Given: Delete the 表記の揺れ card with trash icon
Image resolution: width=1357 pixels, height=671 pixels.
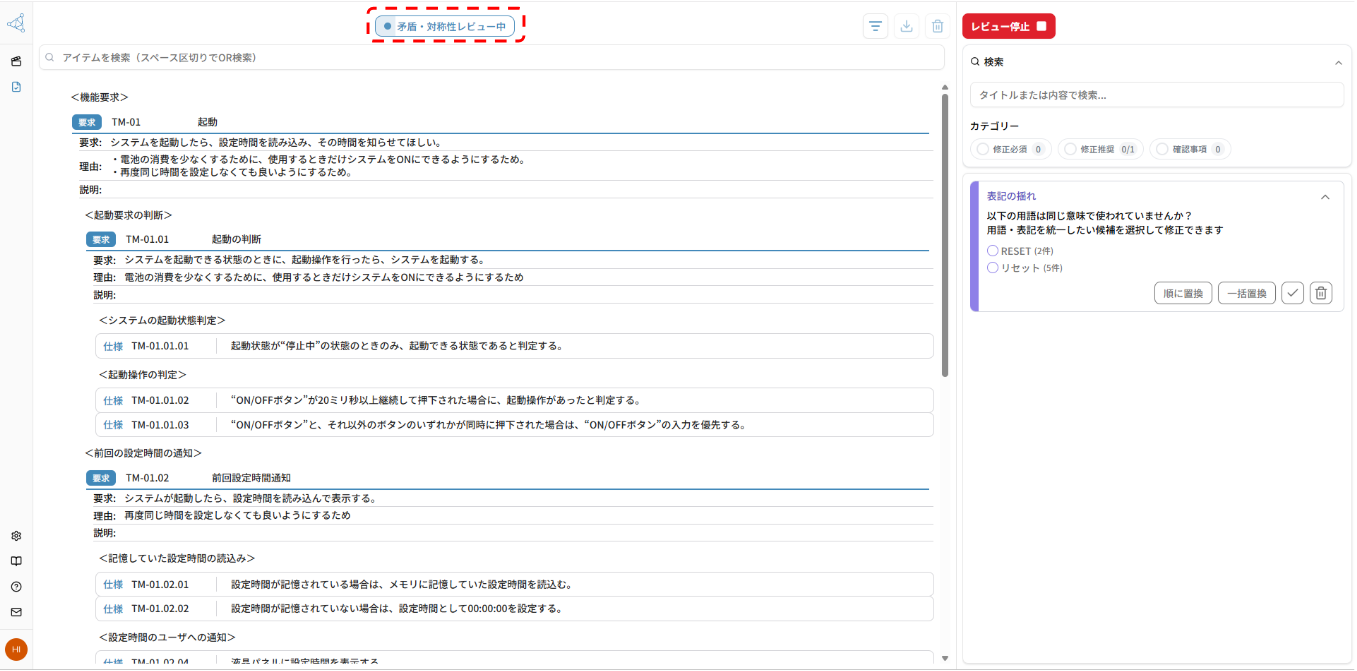Looking at the screenshot, I should [x=1321, y=293].
